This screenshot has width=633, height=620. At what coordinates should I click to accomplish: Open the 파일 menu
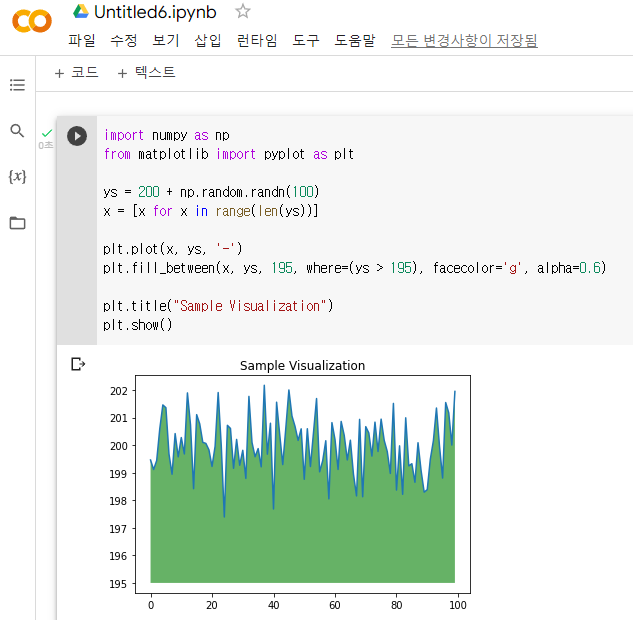(82, 40)
